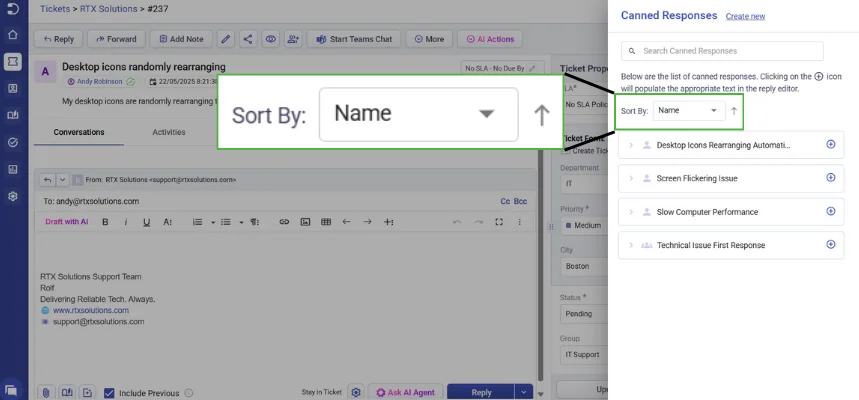Open the Priority dropdown showing Medium
859x400 pixels.
tap(584, 225)
